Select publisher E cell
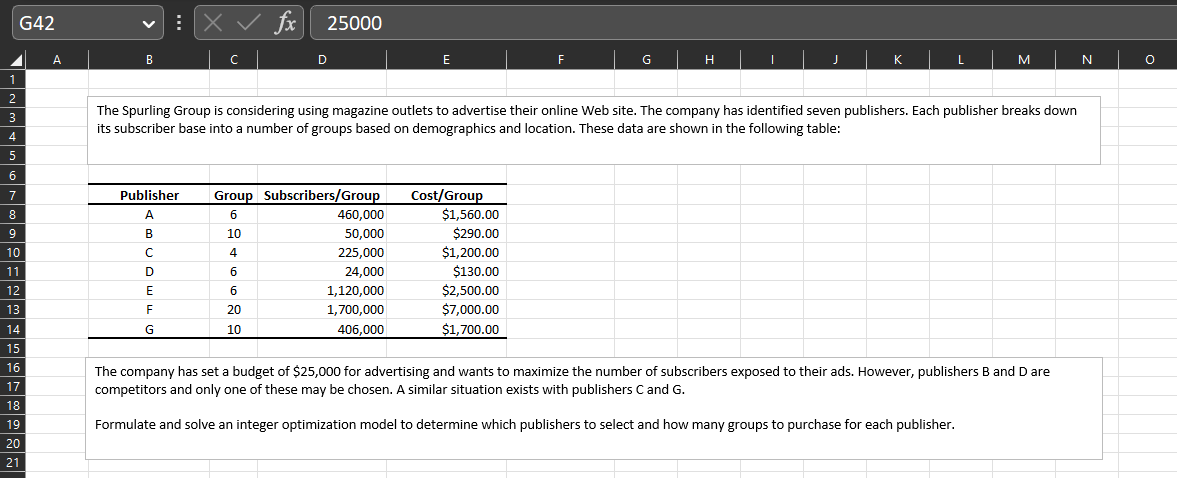This screenshot has height=478, width=1177. coord(149,290)
